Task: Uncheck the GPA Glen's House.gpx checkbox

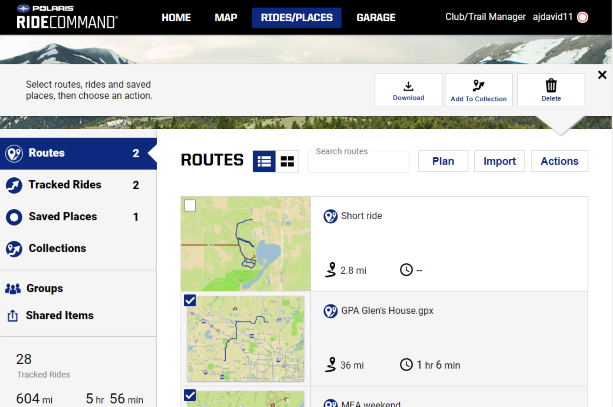Action: click(x=190, y=301)
